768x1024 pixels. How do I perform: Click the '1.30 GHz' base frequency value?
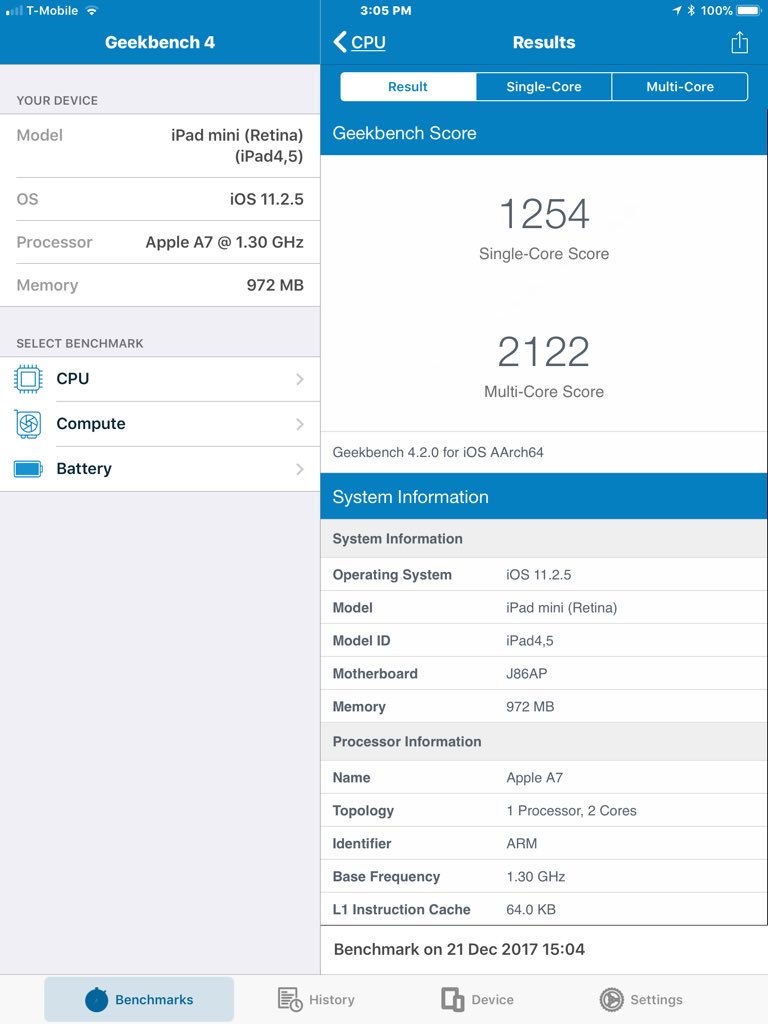coord(536,876)
